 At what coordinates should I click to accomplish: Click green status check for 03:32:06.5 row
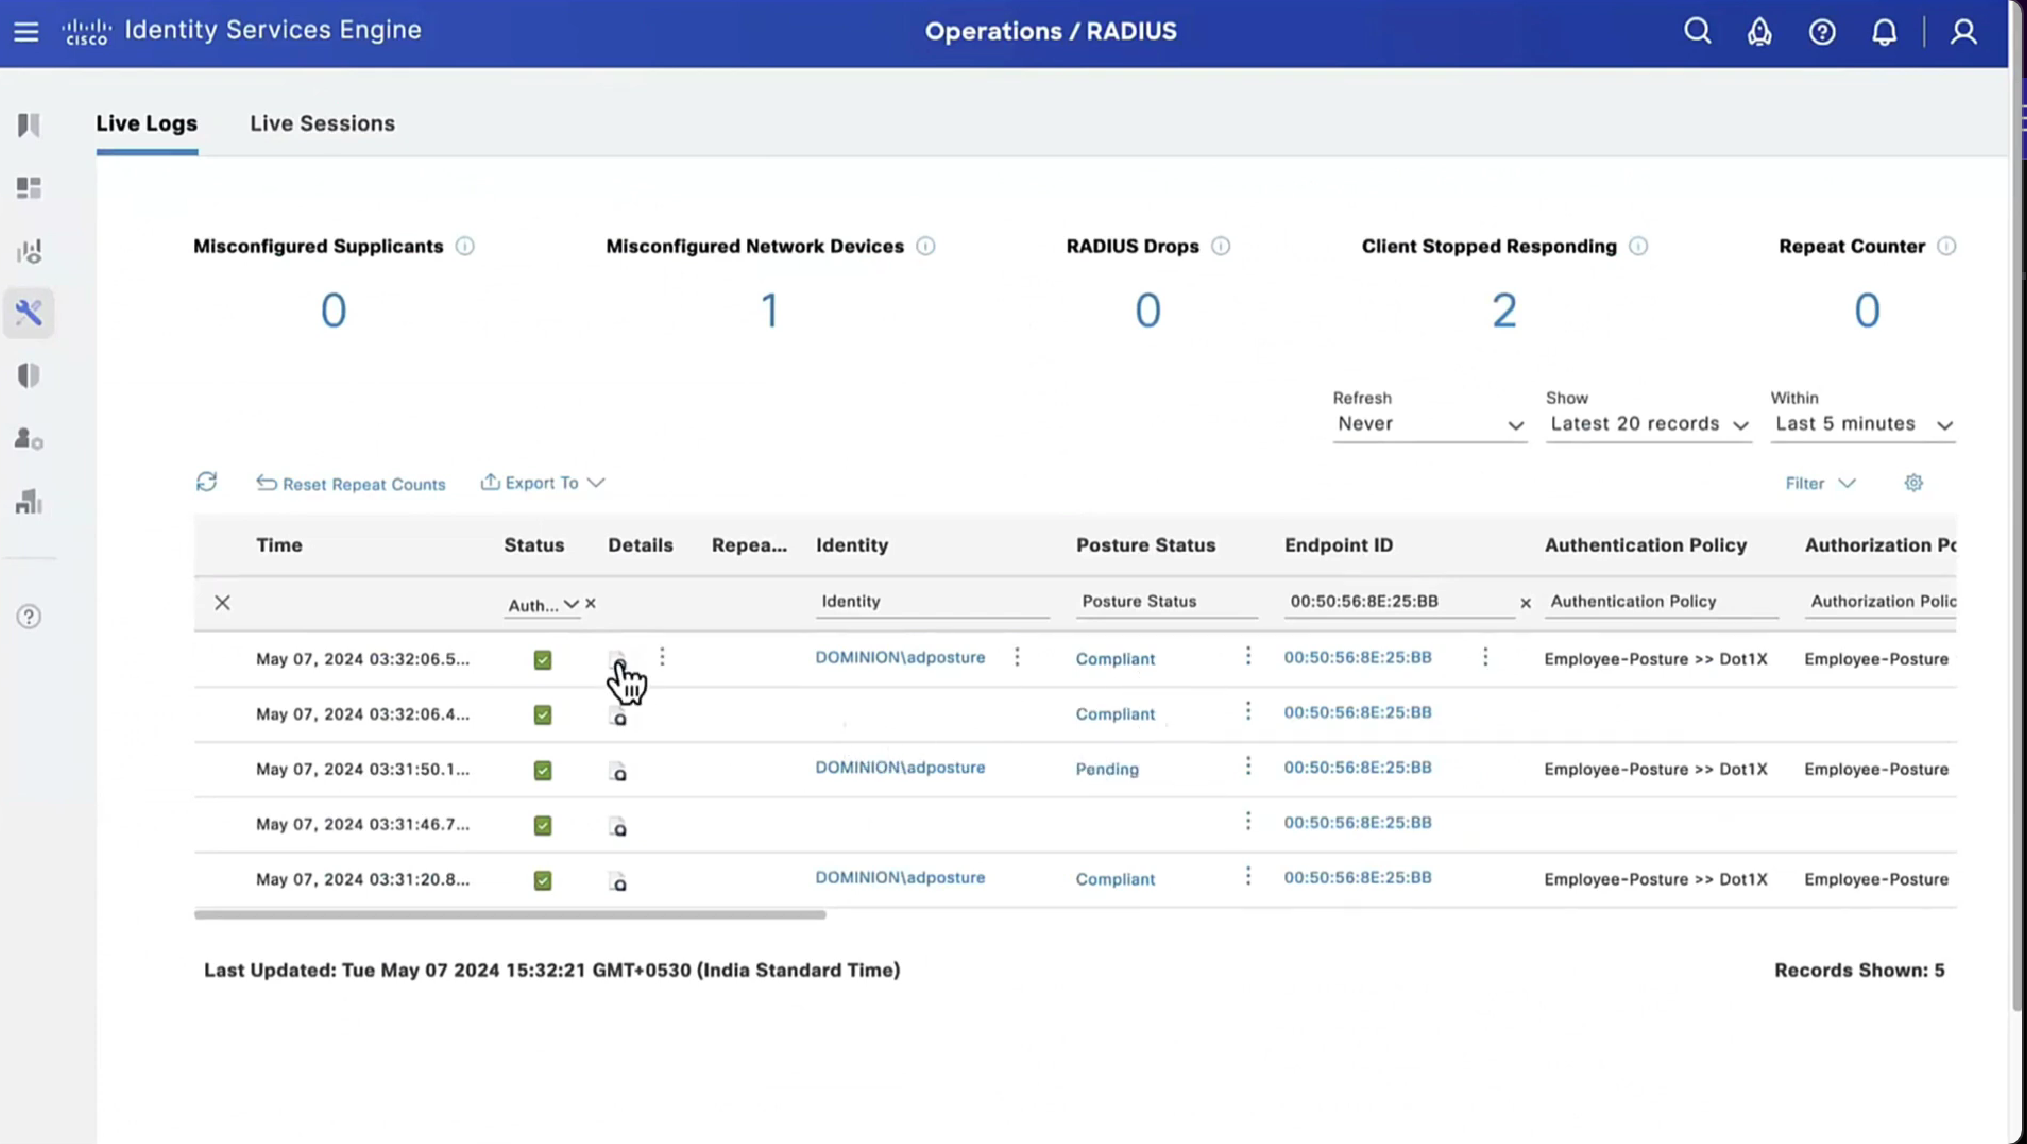pos(542,660)
